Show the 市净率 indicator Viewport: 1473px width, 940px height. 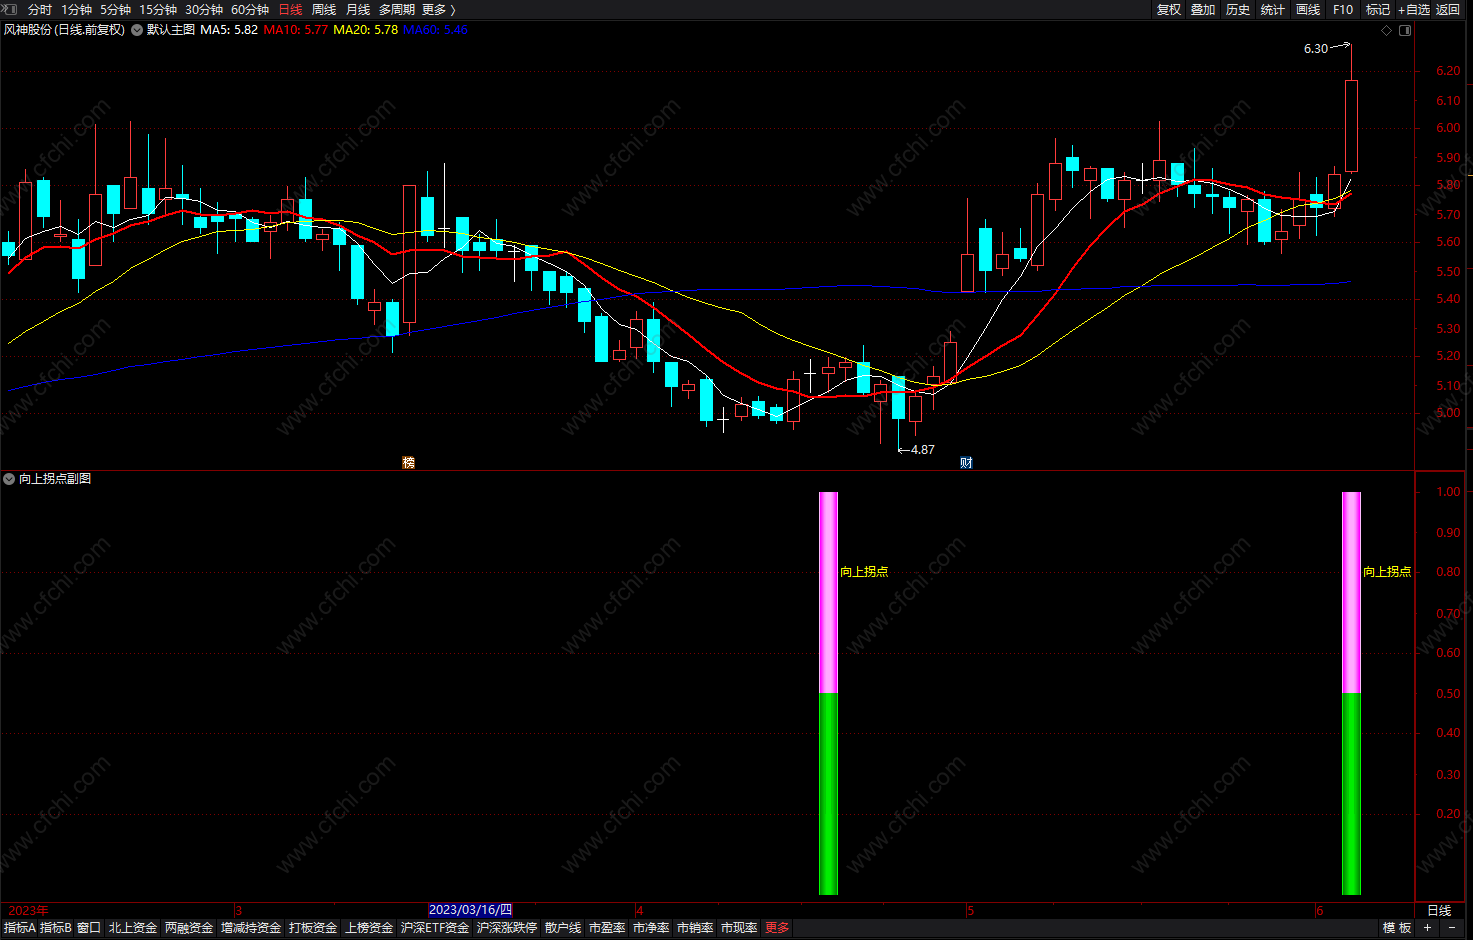click(651, 928)
